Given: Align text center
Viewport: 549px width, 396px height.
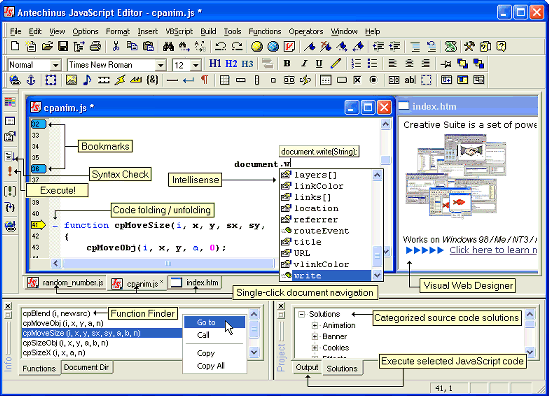Looking at the screenshot, I should (x=409, y=63).
